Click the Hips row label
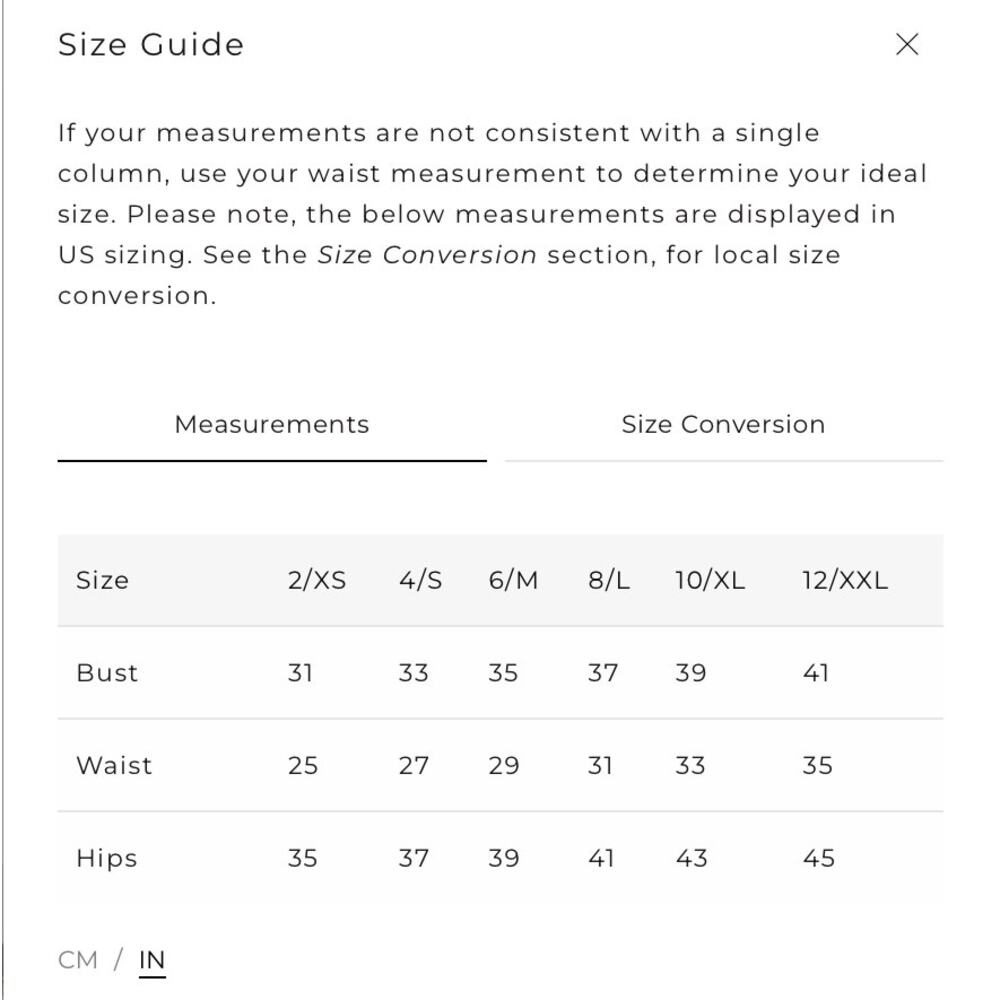This screenshot has height=1000, width=1000. (107, 858)
